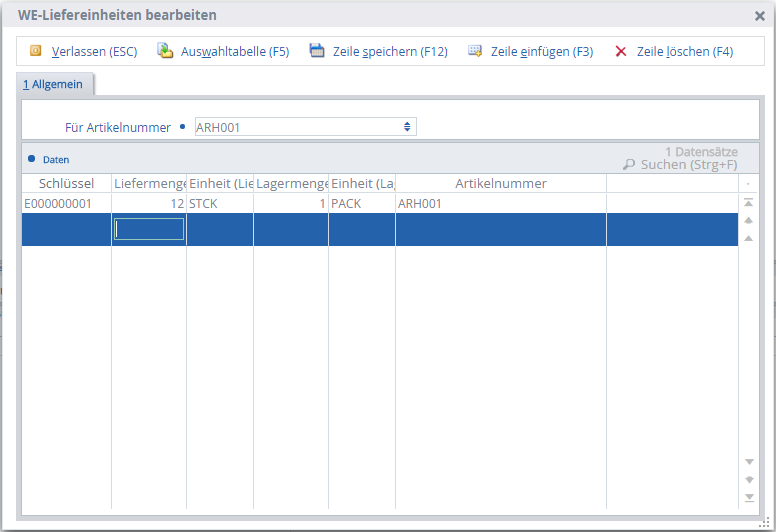This screenshot has width=776, height=532.
Task: Jump to last record arrow in grid
Action: pyautogui.click(x=748, y=497)
